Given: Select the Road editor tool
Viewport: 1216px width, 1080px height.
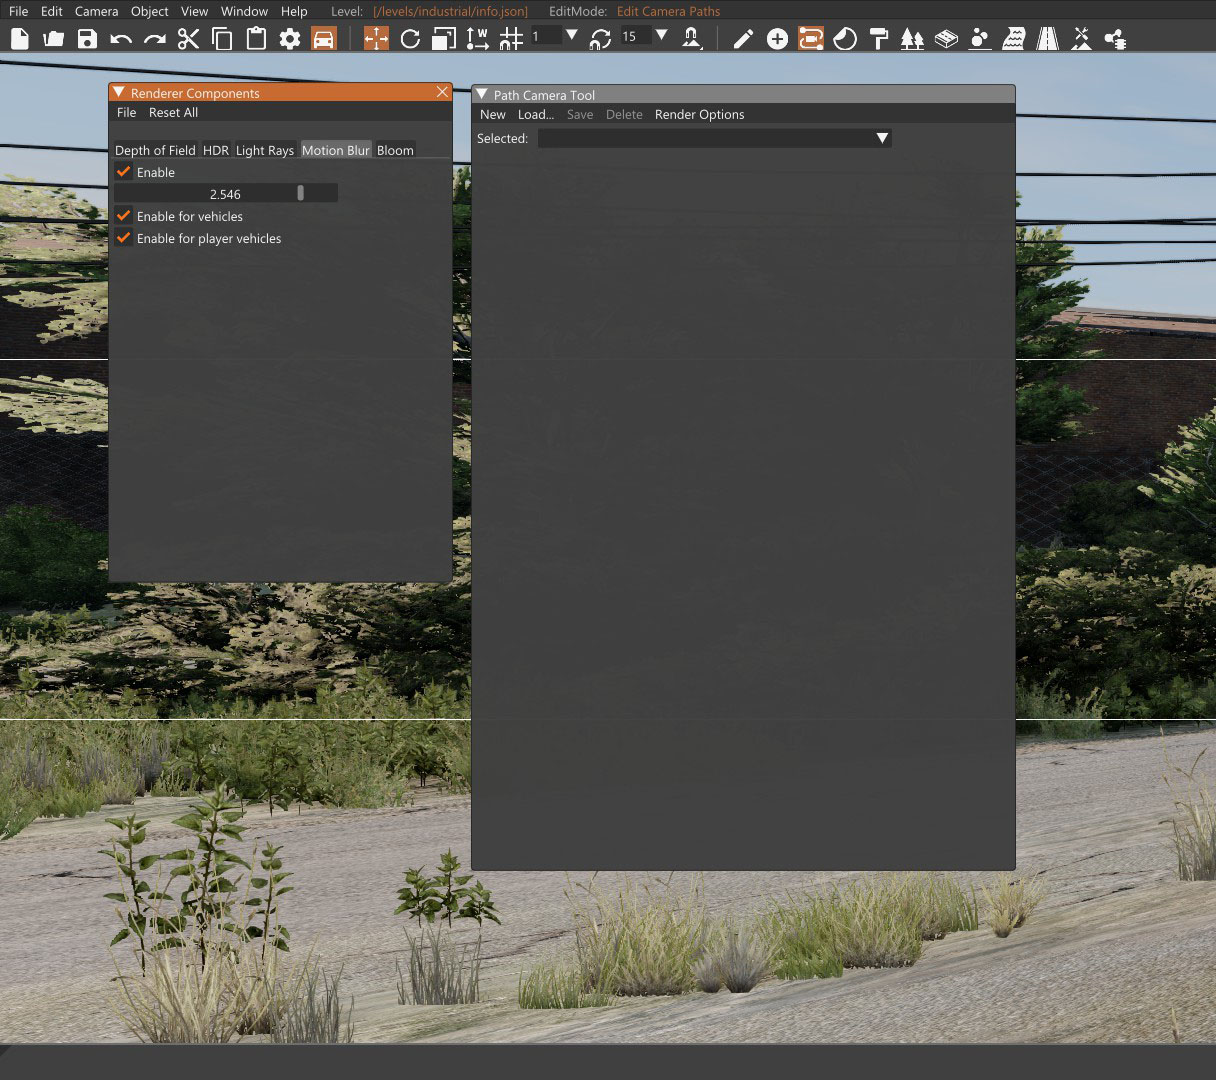Looking at the screenshot, I should pyautogui.click(x=1047, y=39).
